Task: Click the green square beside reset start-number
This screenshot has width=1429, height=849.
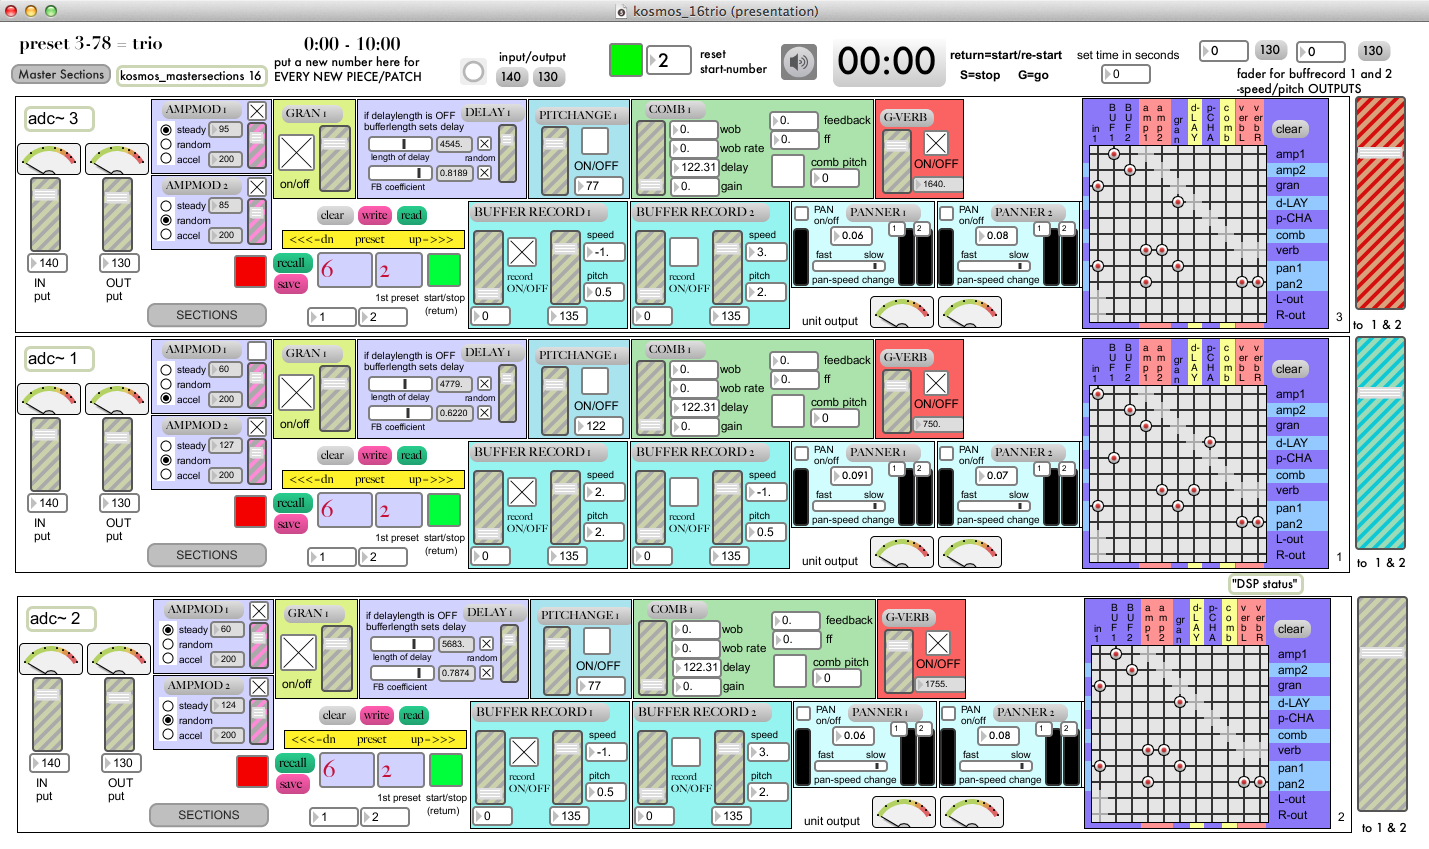Action: coord(626,60)
